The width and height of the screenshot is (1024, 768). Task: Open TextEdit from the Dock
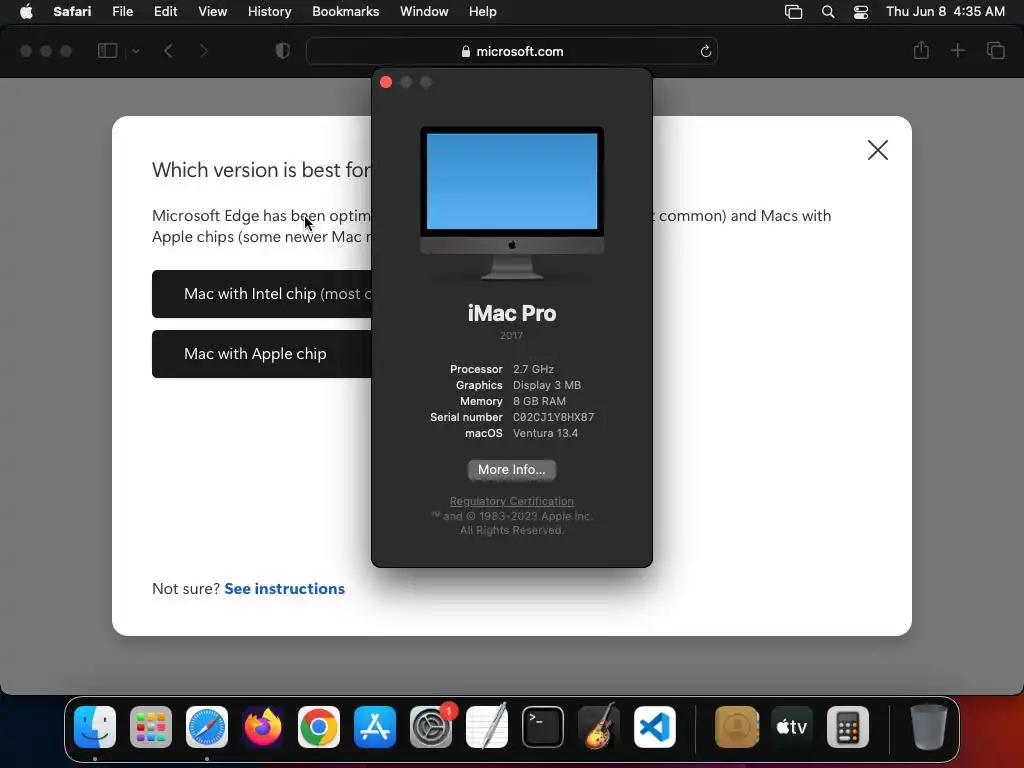click(487, 727)
